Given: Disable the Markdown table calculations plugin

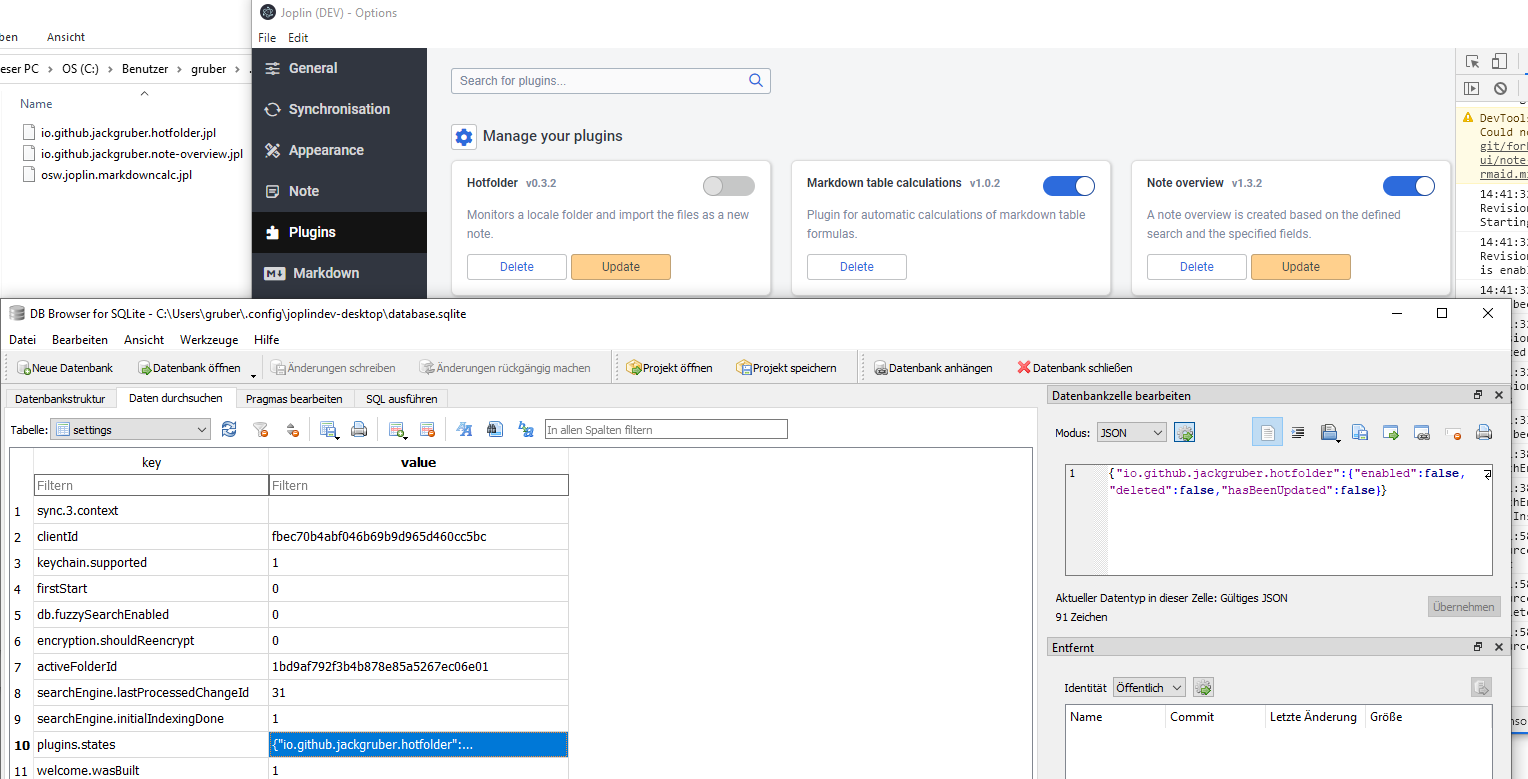Looking at the screenshot, I should click(x=1069, y=186).
